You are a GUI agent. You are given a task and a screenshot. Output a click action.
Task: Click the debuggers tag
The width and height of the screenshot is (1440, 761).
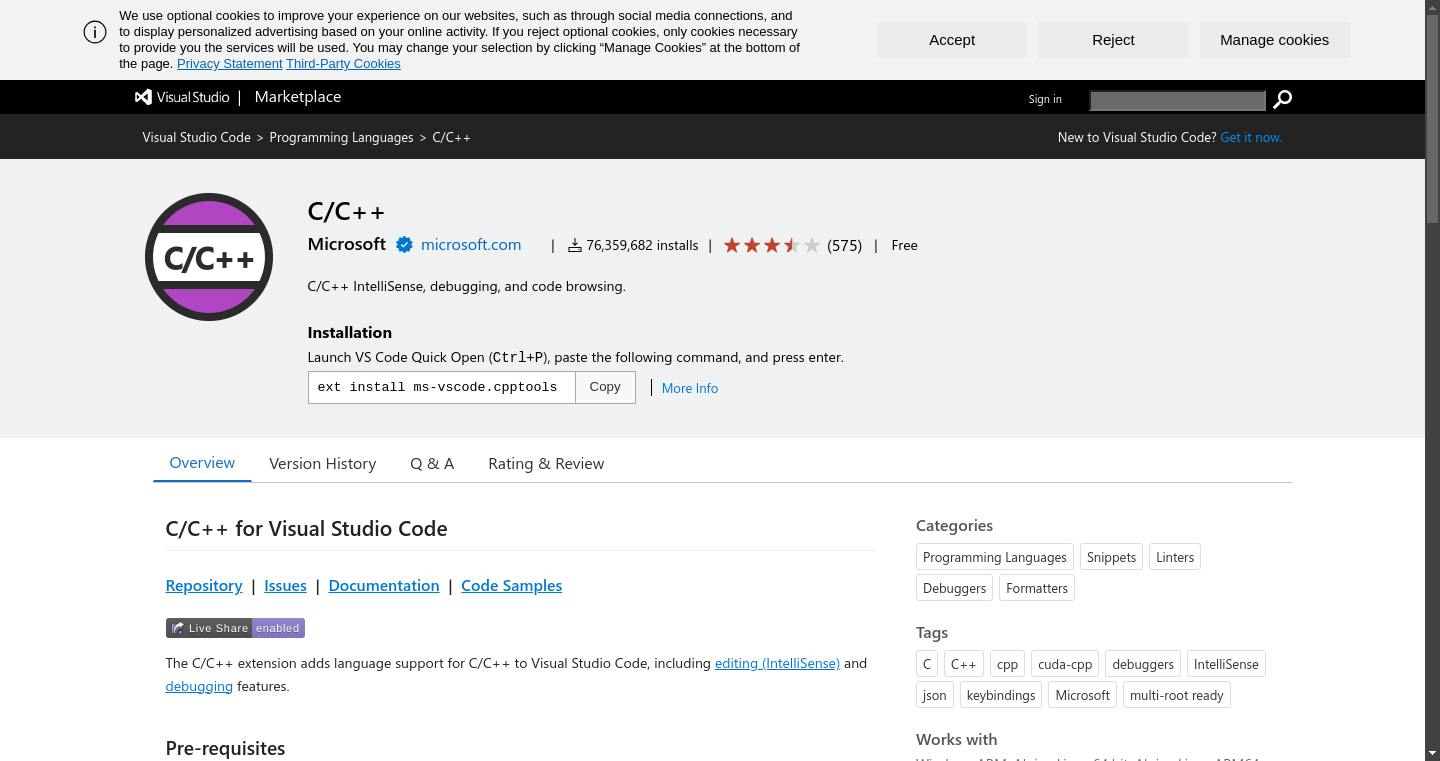[1143, 664]
